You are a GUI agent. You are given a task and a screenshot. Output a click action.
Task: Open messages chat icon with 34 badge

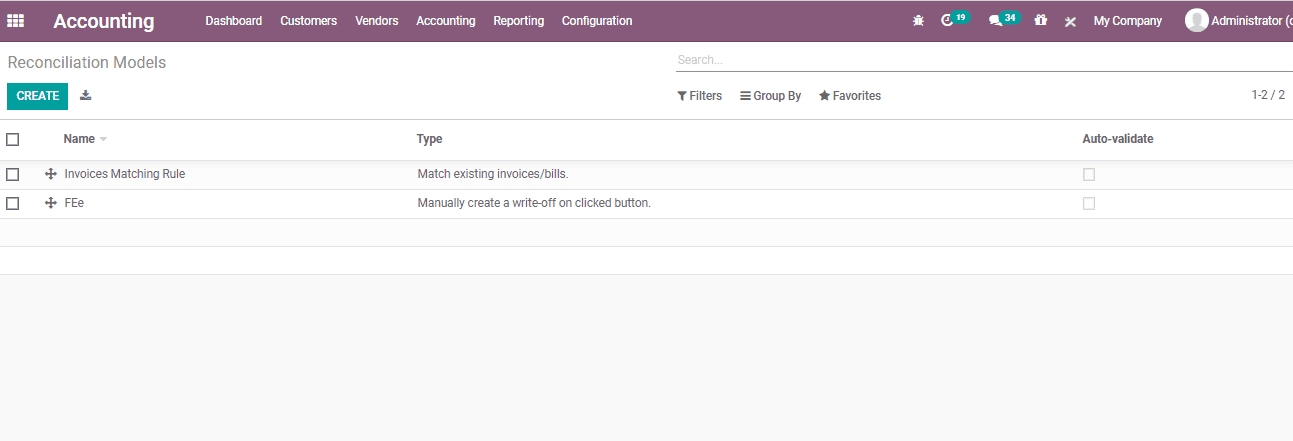(995, 21)
